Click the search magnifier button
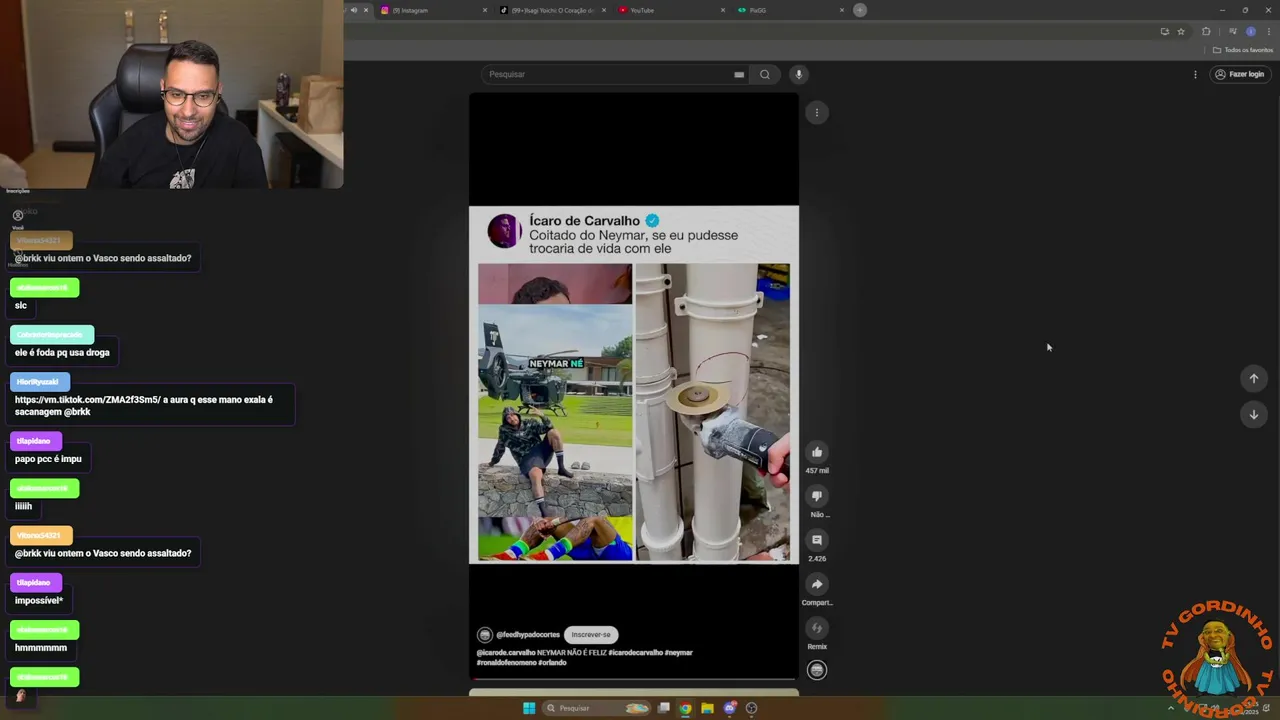The image size is (1280, 720). [x=765, y=74]
